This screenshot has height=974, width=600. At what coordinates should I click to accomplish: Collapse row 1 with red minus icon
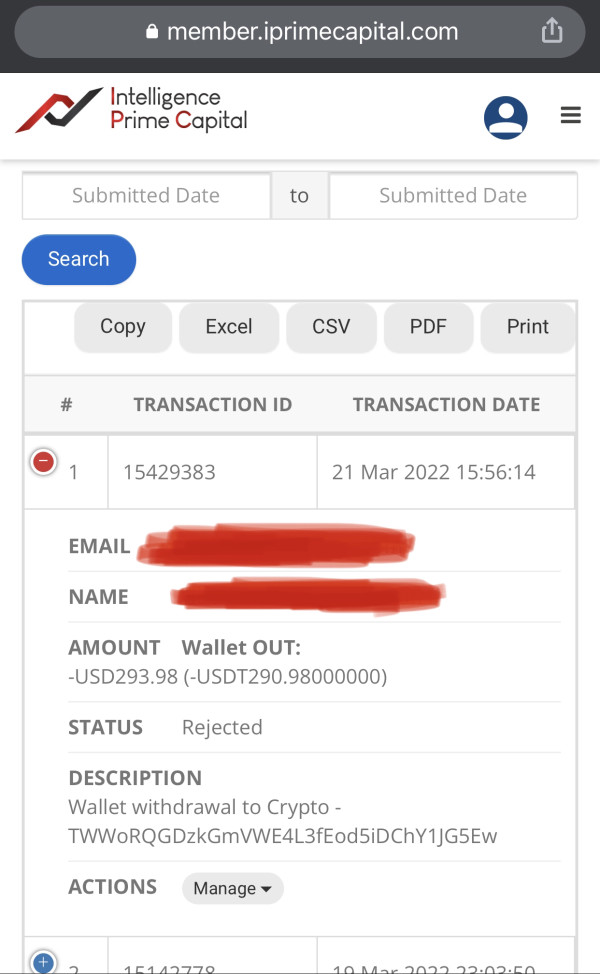[x=44, y=462]
